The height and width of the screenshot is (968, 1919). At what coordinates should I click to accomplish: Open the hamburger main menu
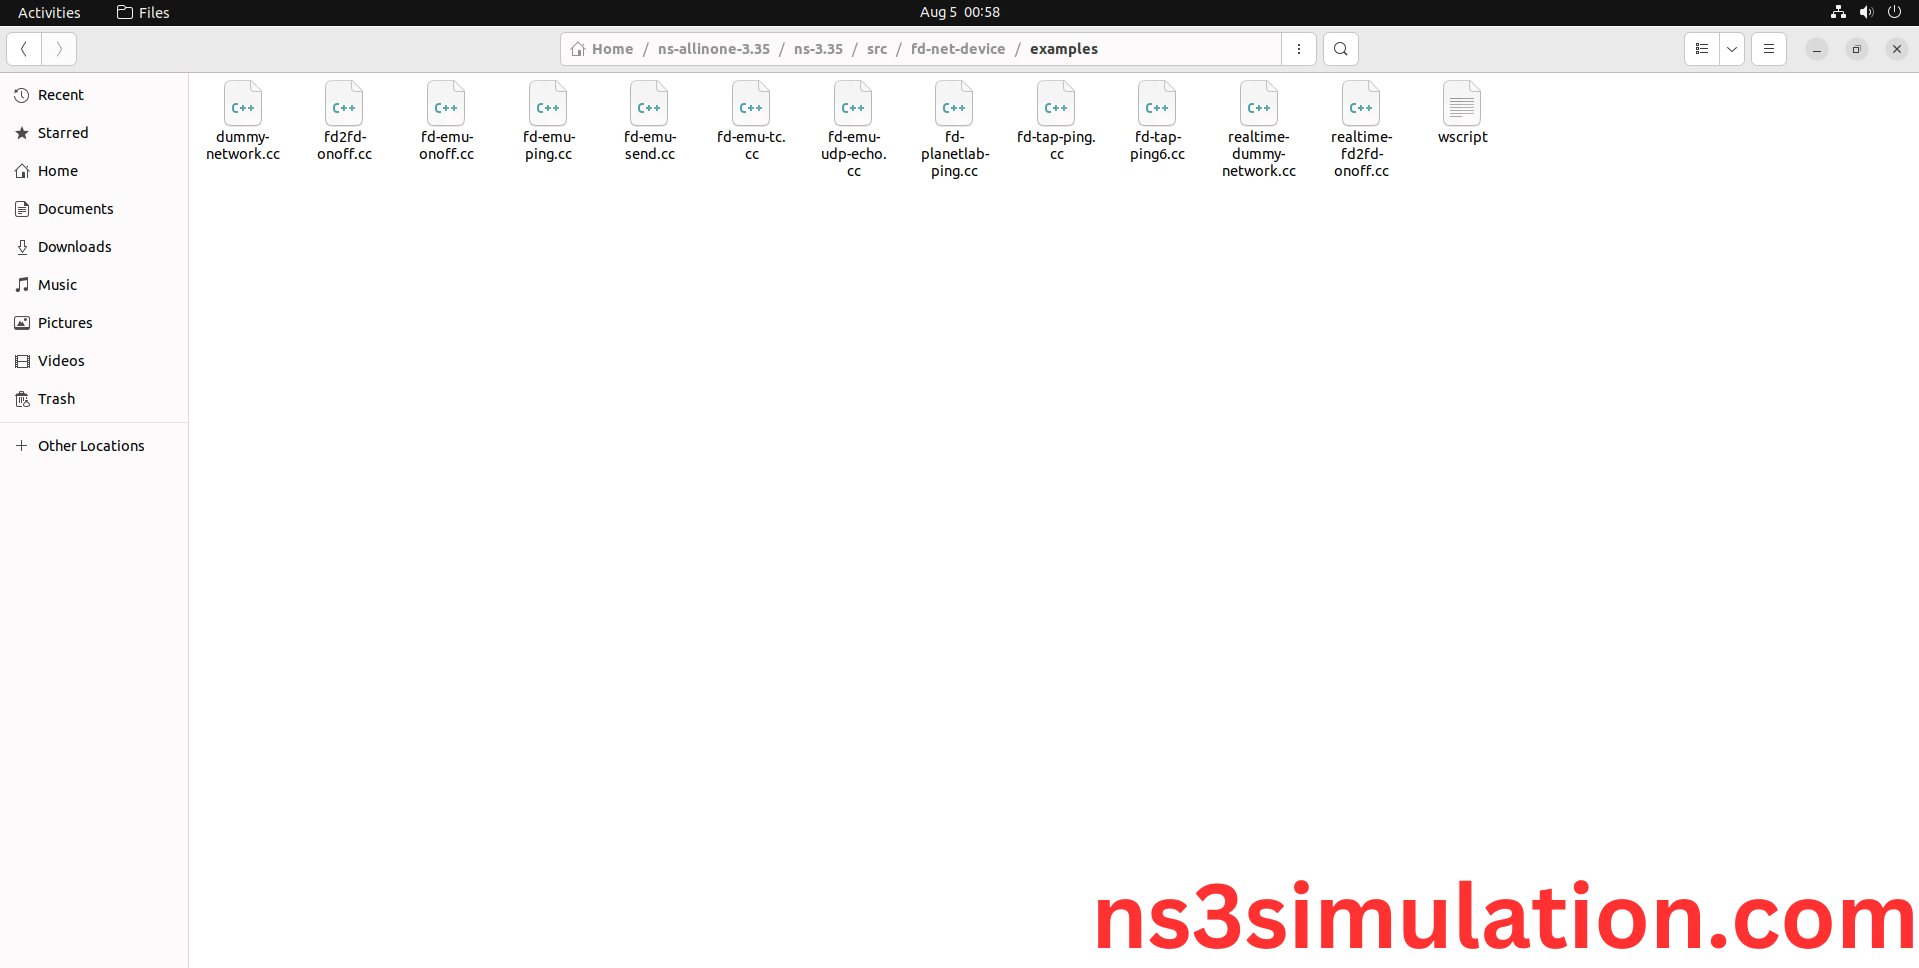1768,49
